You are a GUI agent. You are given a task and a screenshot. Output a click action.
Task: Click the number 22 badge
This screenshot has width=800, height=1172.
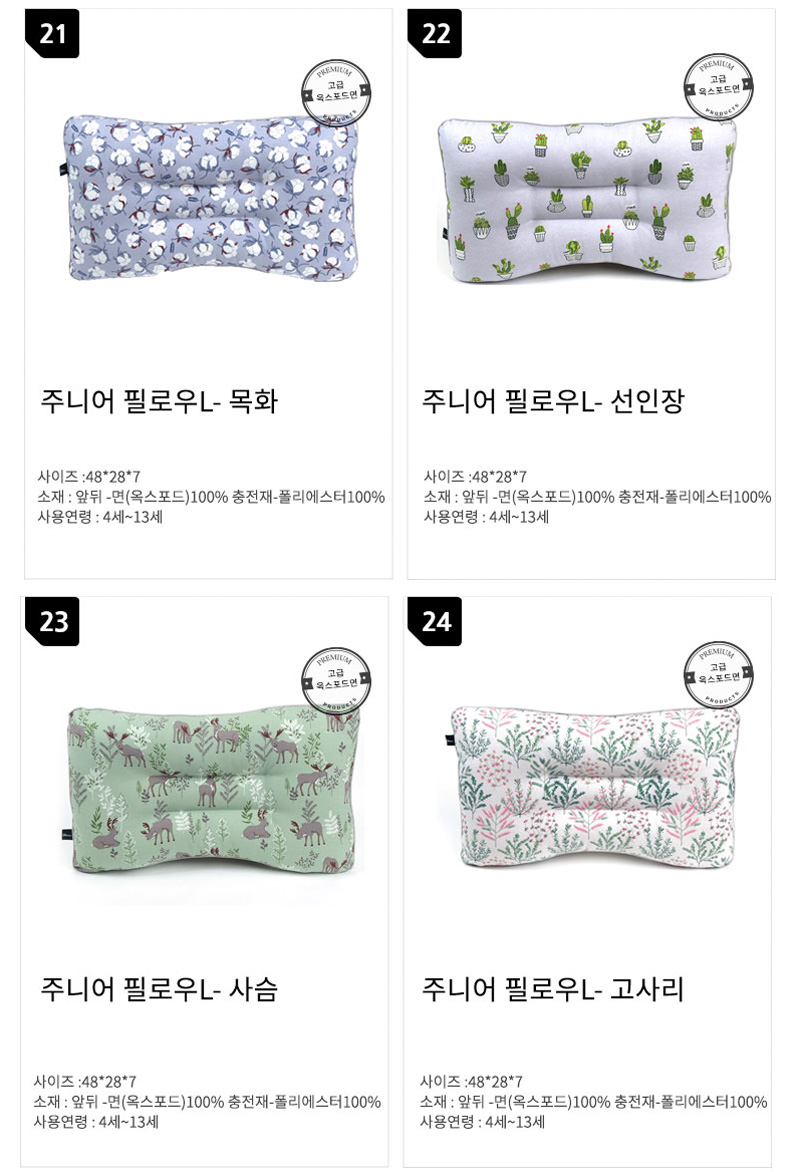[434, 33]
